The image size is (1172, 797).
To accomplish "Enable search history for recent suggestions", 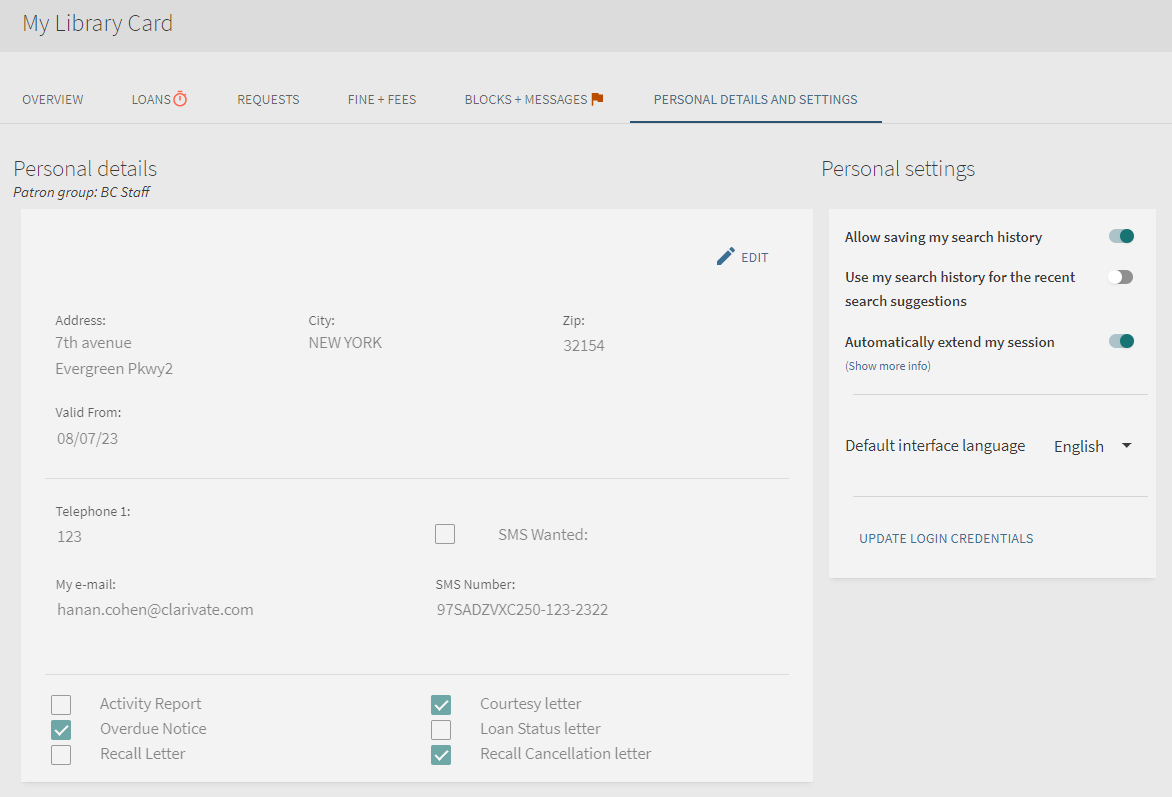I will (x=1120, y=277).
